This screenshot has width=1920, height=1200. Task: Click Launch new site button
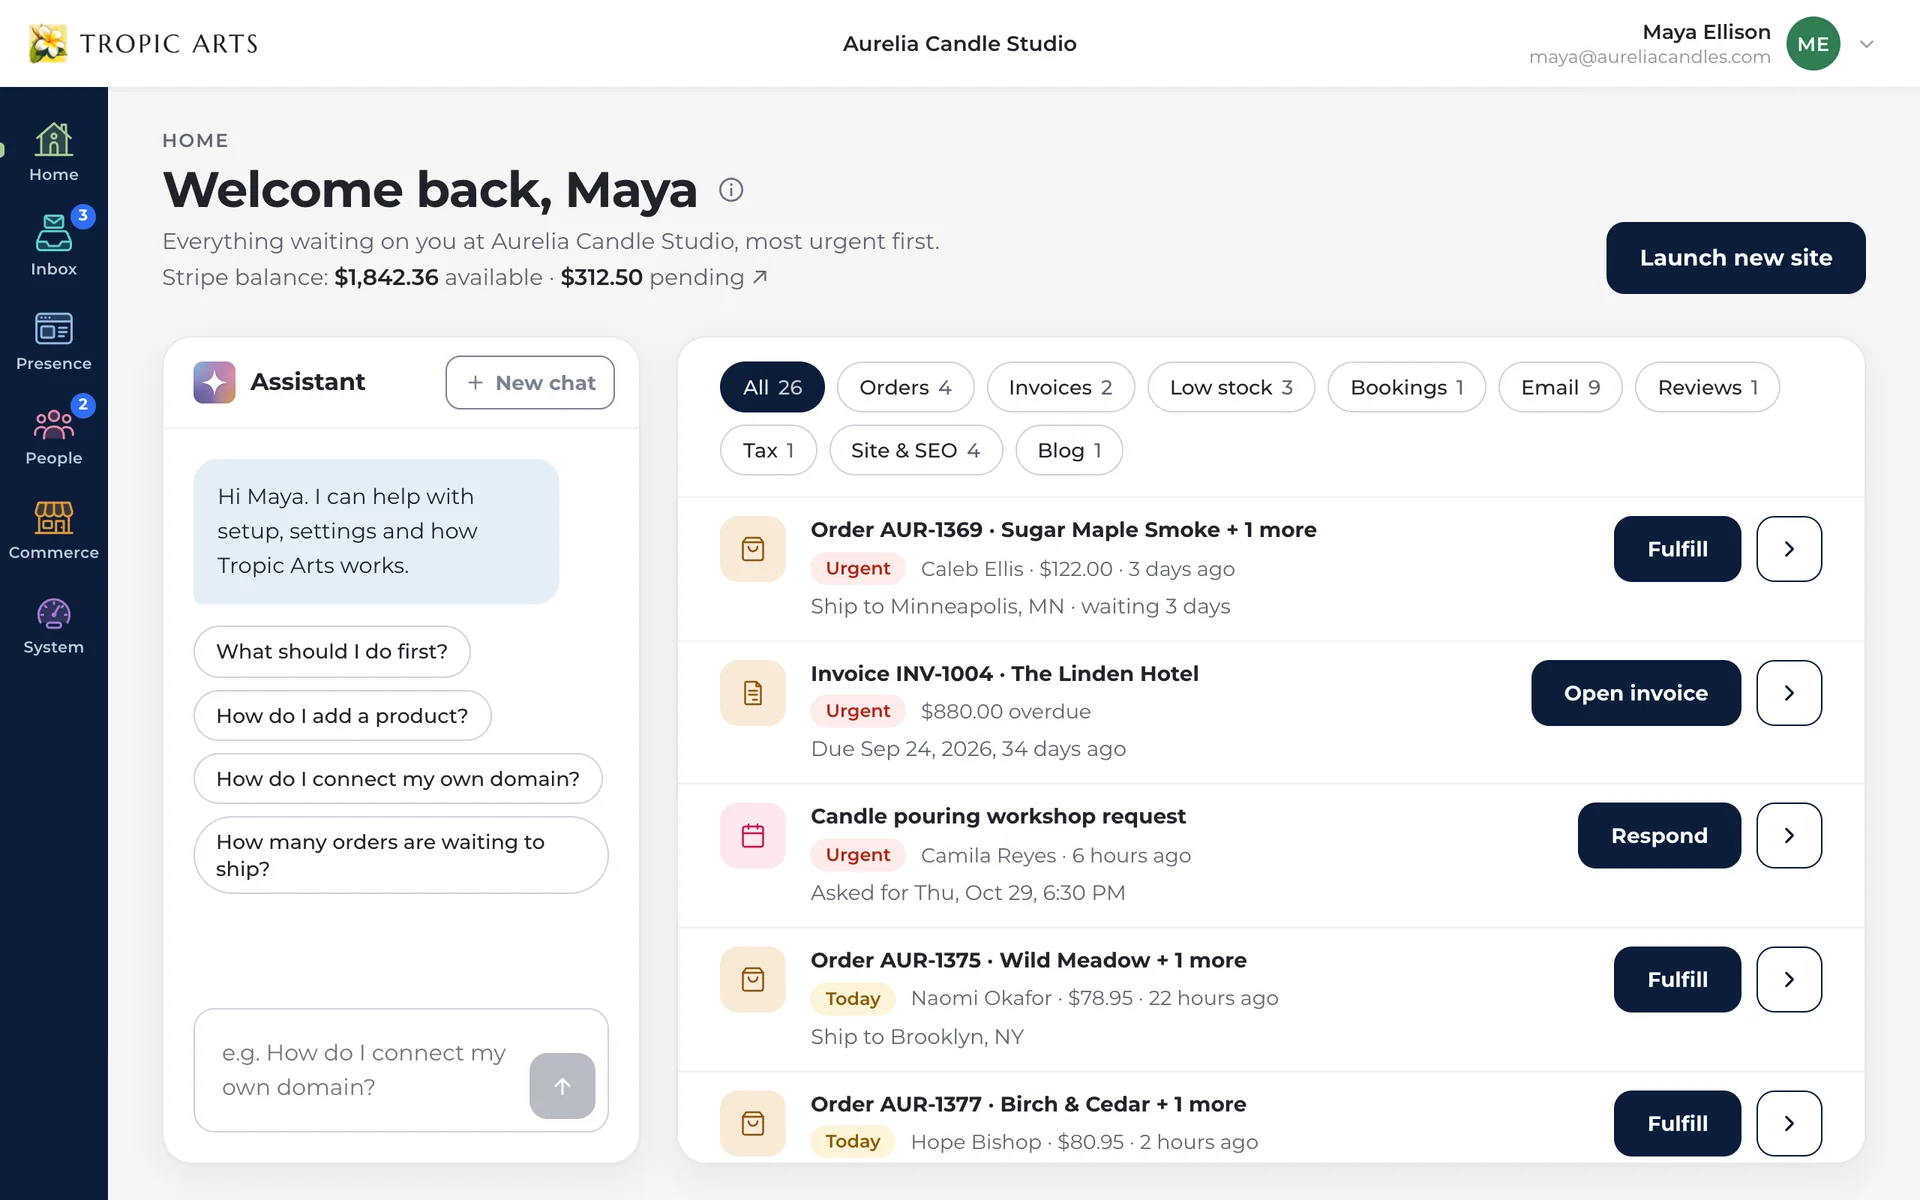coord(1735,258)
